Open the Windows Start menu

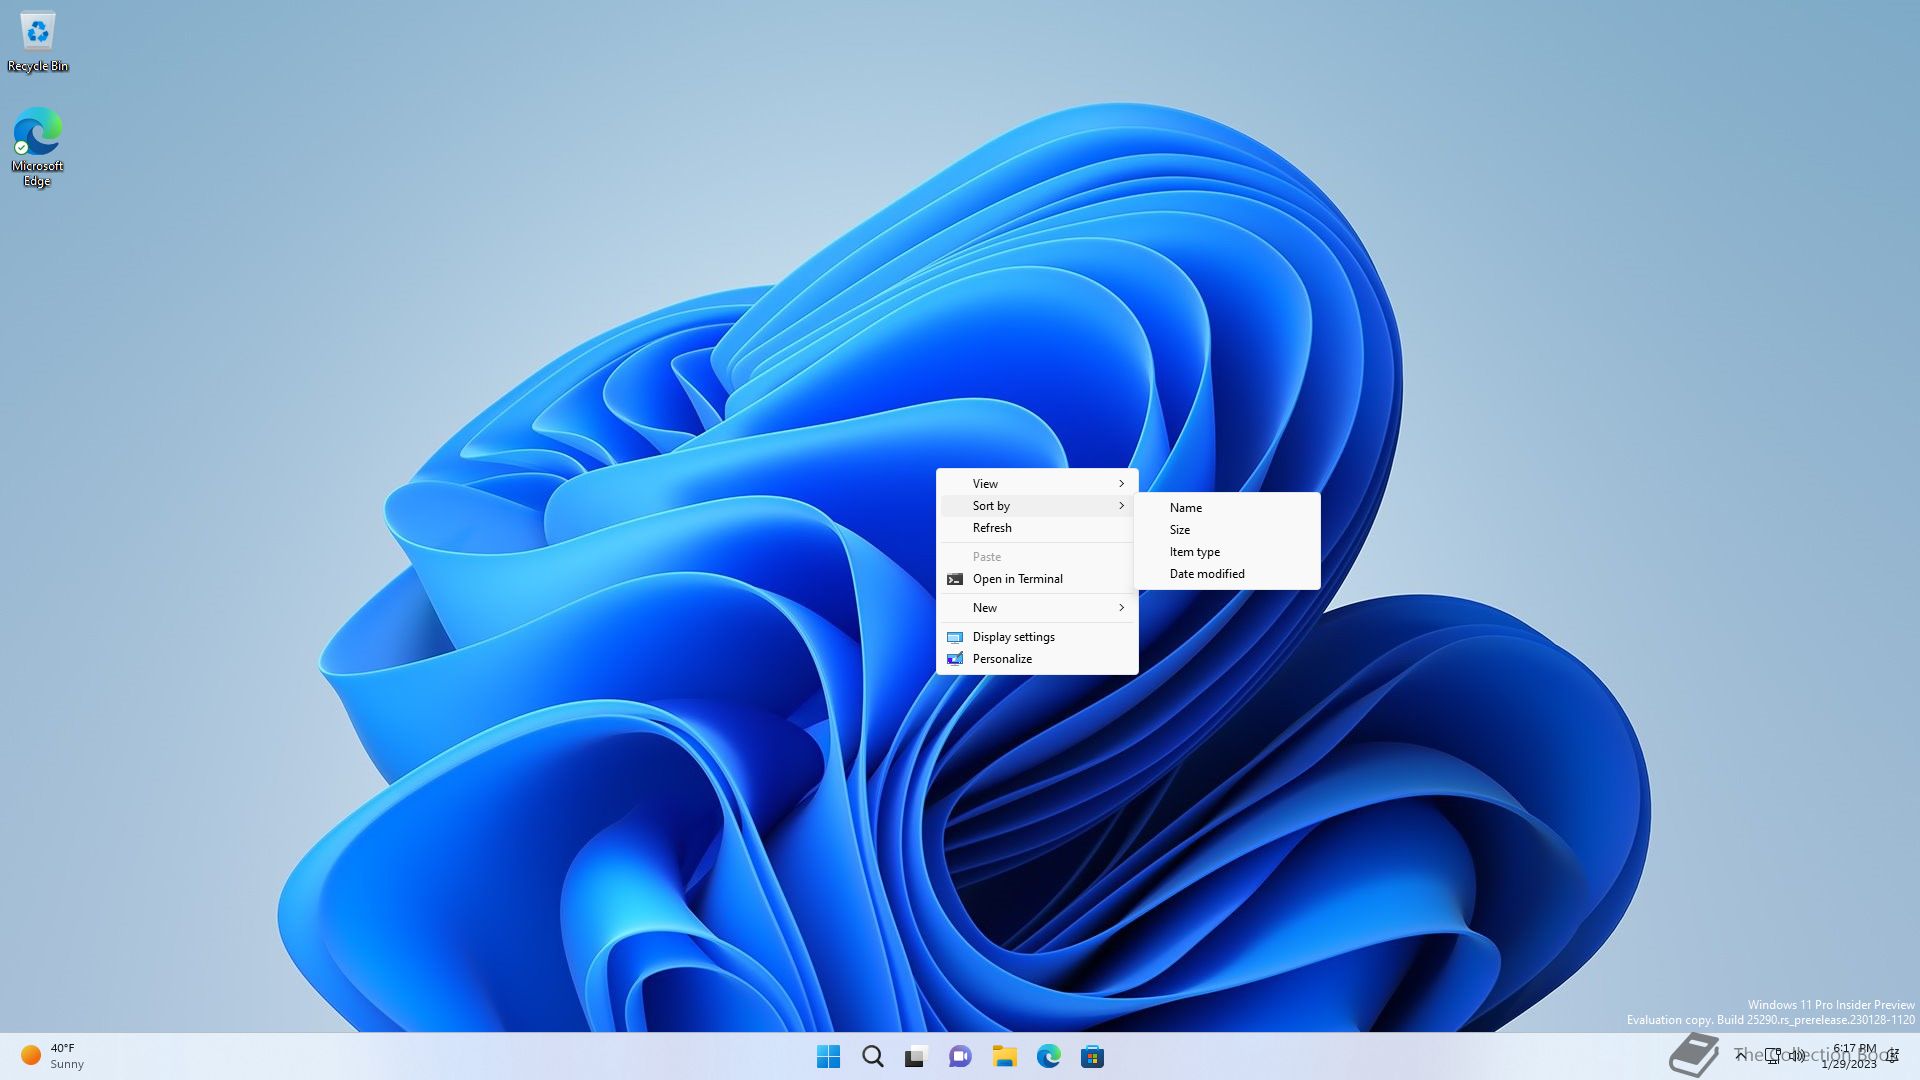click(828, 1056)
